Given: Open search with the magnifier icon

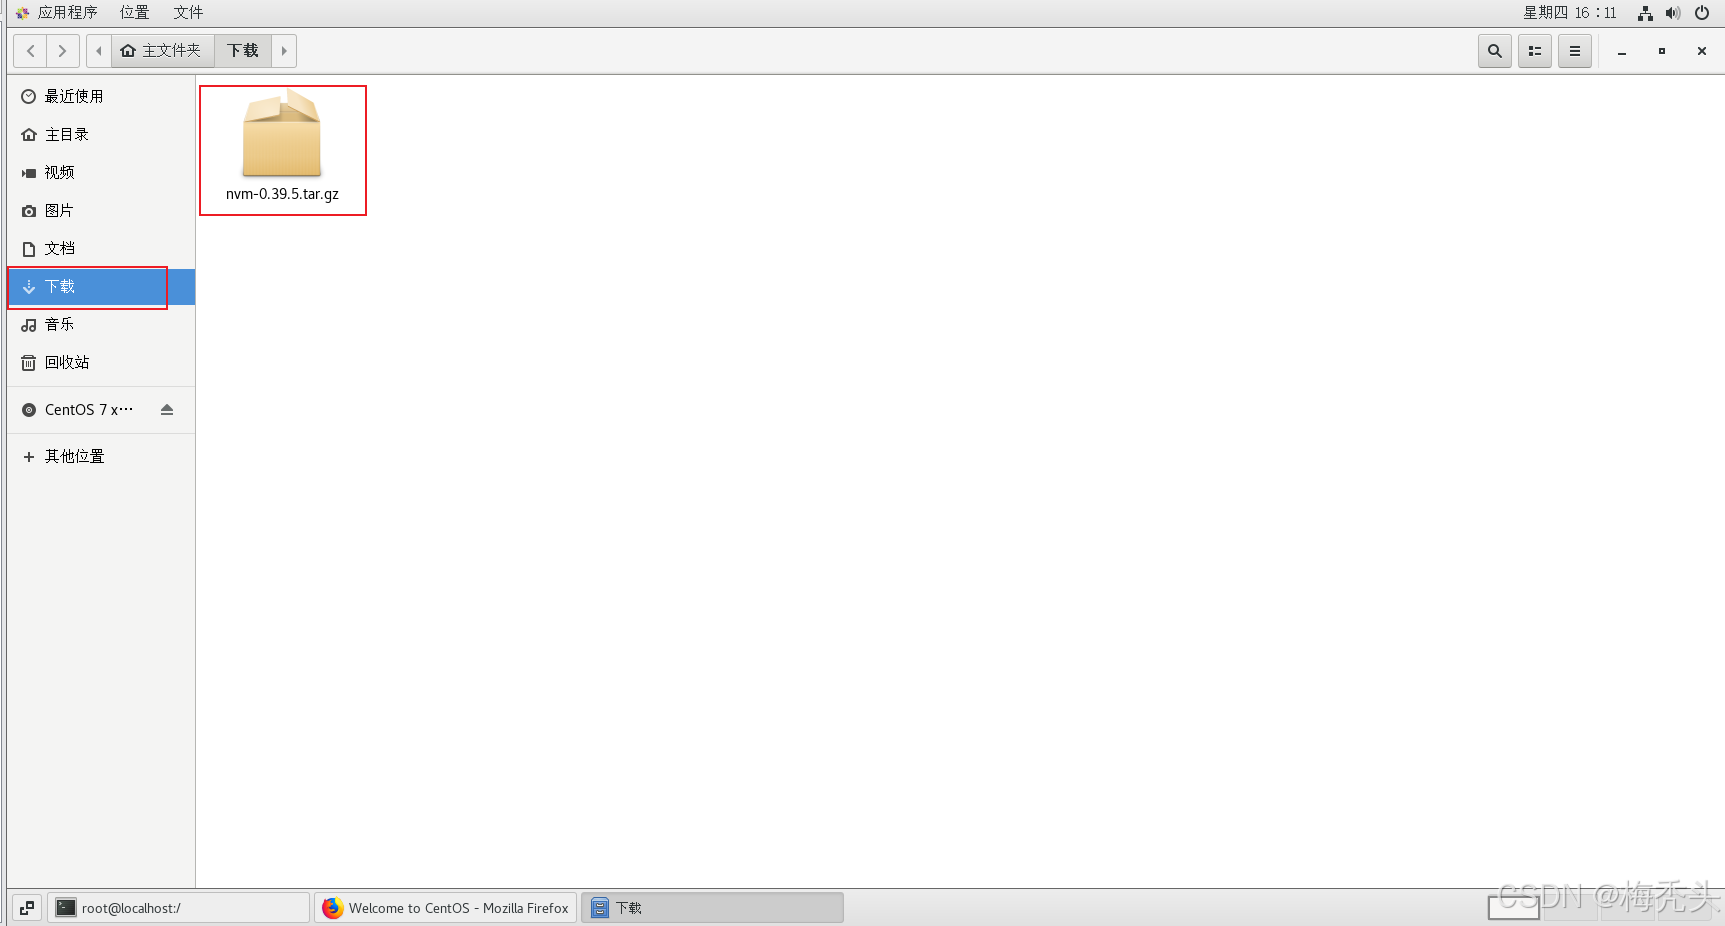Looking at the screenshot, I should point(1494,51).
